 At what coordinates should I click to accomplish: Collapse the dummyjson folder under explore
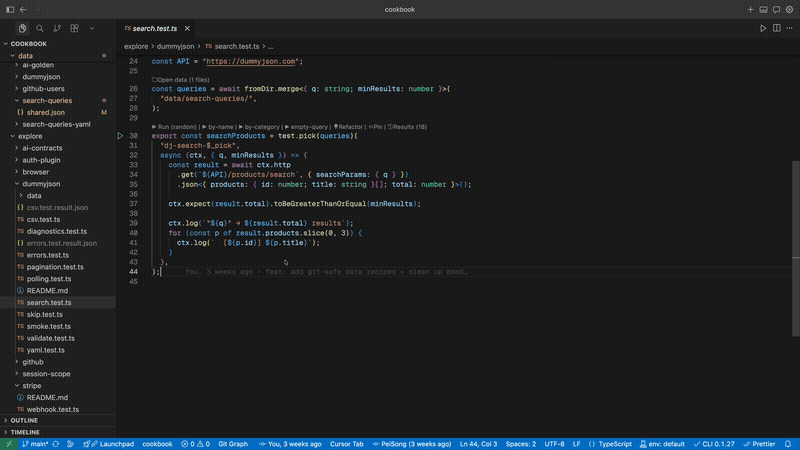tap(41, 184)
